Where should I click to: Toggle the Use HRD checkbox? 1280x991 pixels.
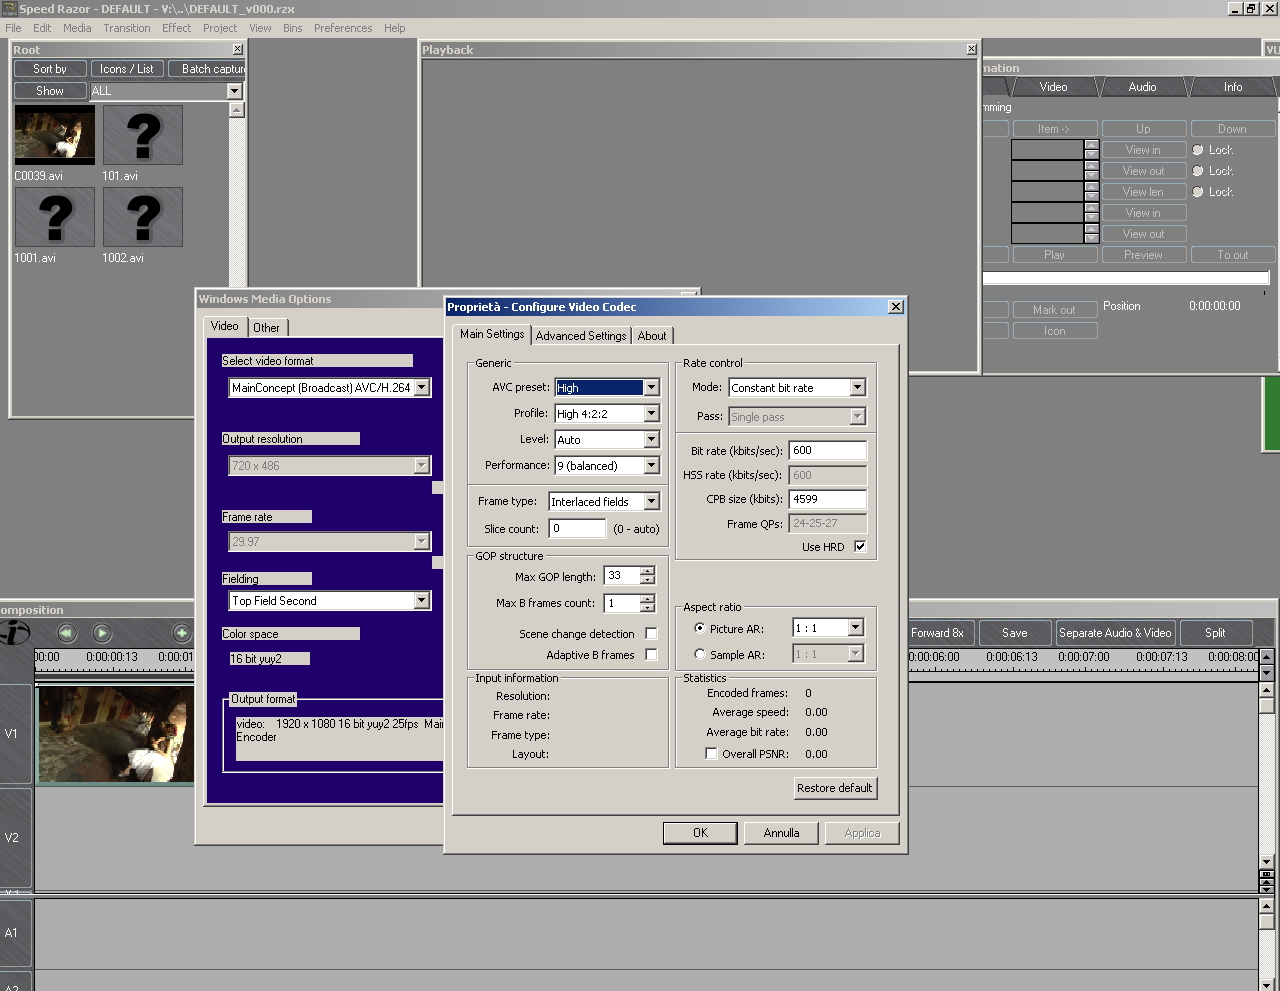pyautogui.click(x=860, y=547)
